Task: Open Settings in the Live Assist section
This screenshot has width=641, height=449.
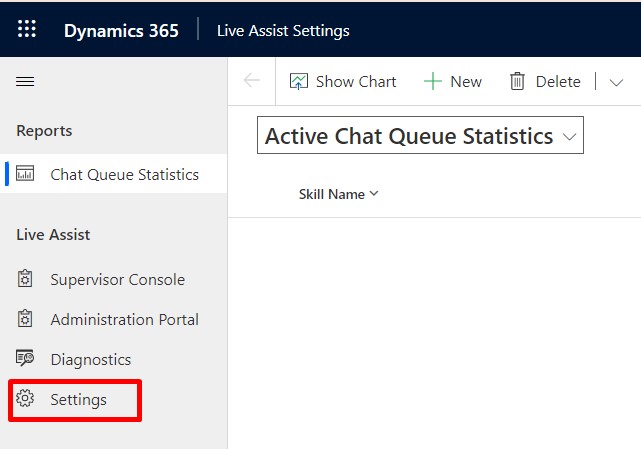Action: tap(114, 400)
